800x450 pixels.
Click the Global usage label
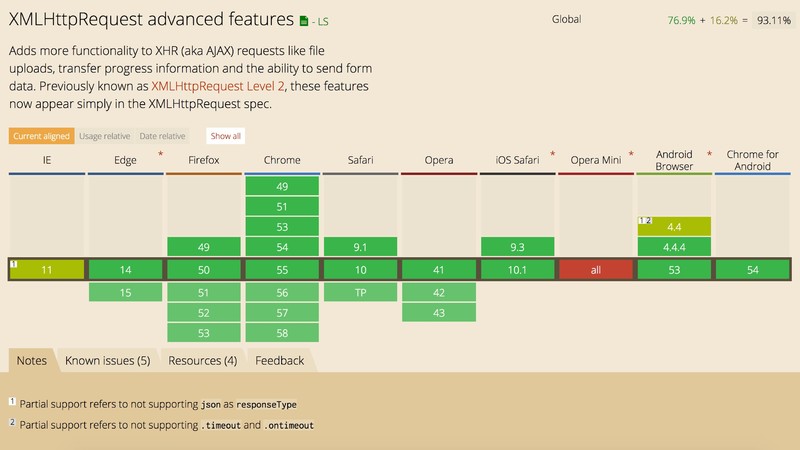click(x=566, y=19)
